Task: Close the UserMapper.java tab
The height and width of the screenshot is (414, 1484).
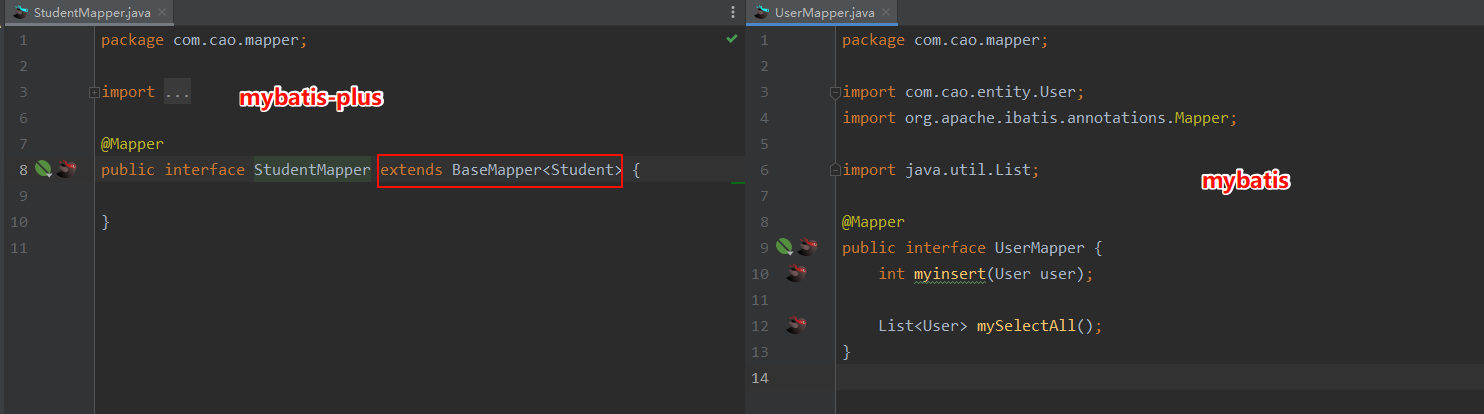Action: click(x=885, y=13)
